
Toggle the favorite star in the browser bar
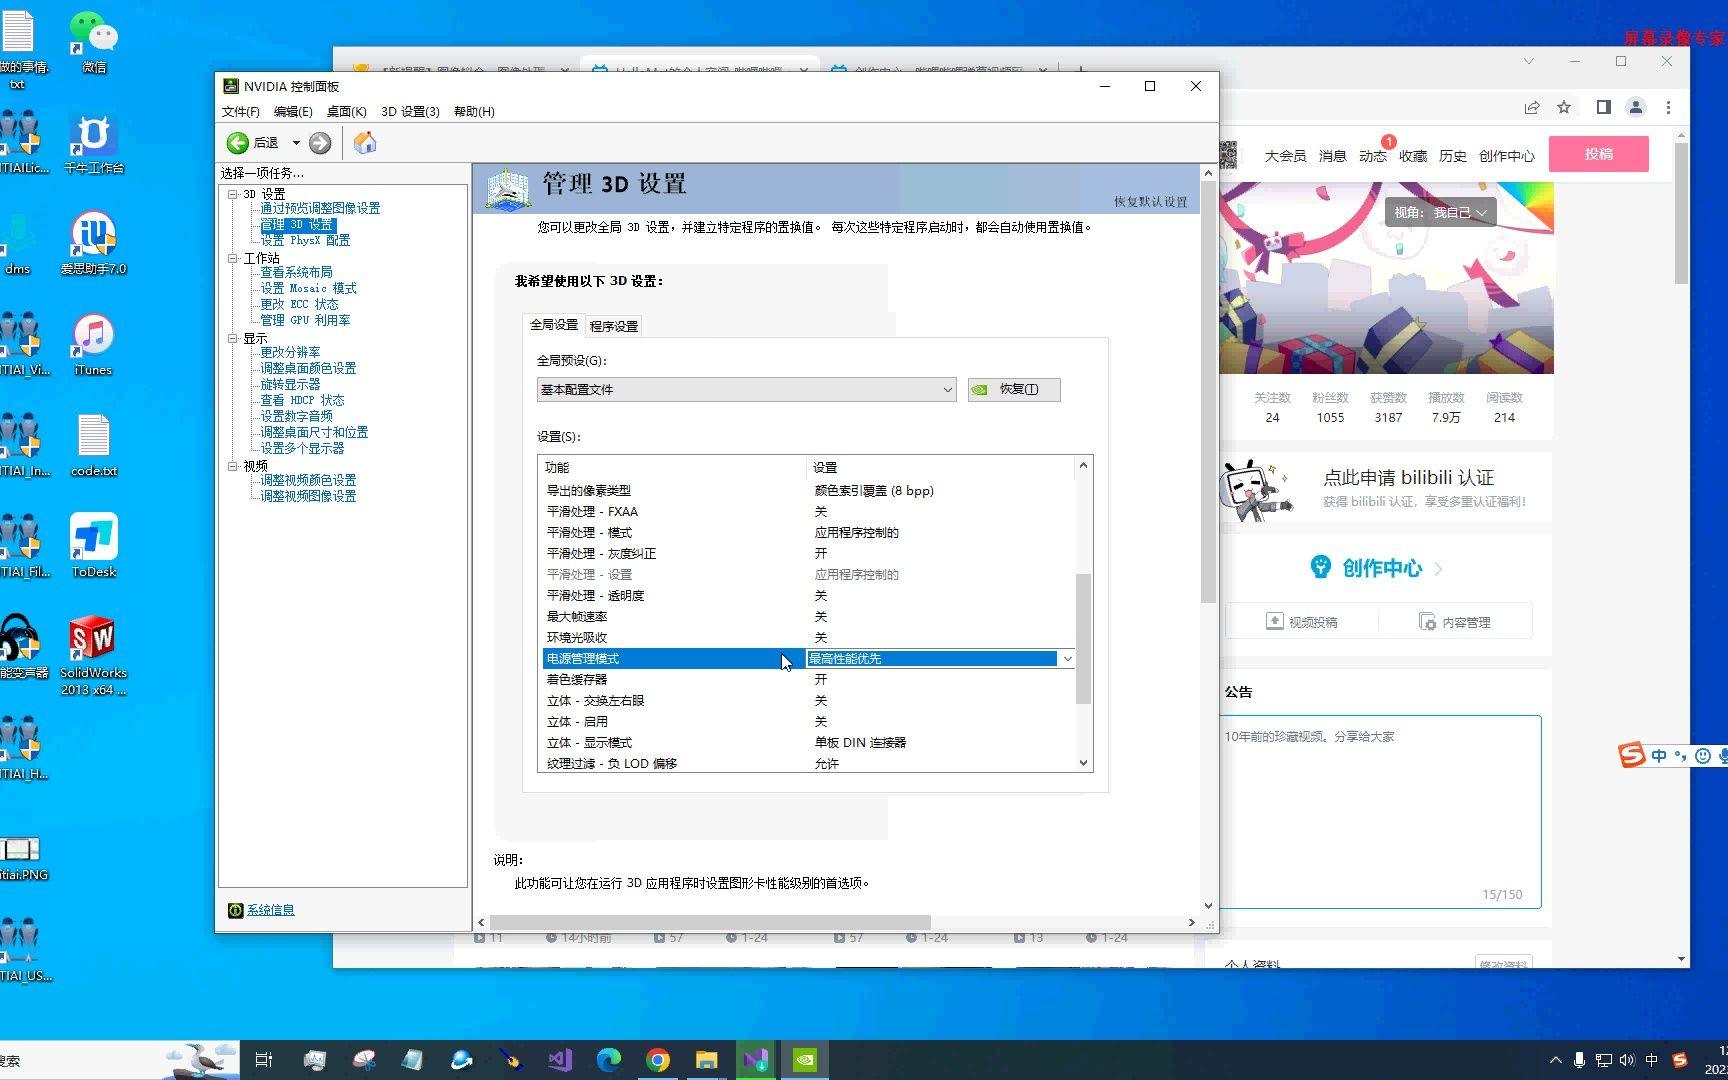(x=1564, y=107)
